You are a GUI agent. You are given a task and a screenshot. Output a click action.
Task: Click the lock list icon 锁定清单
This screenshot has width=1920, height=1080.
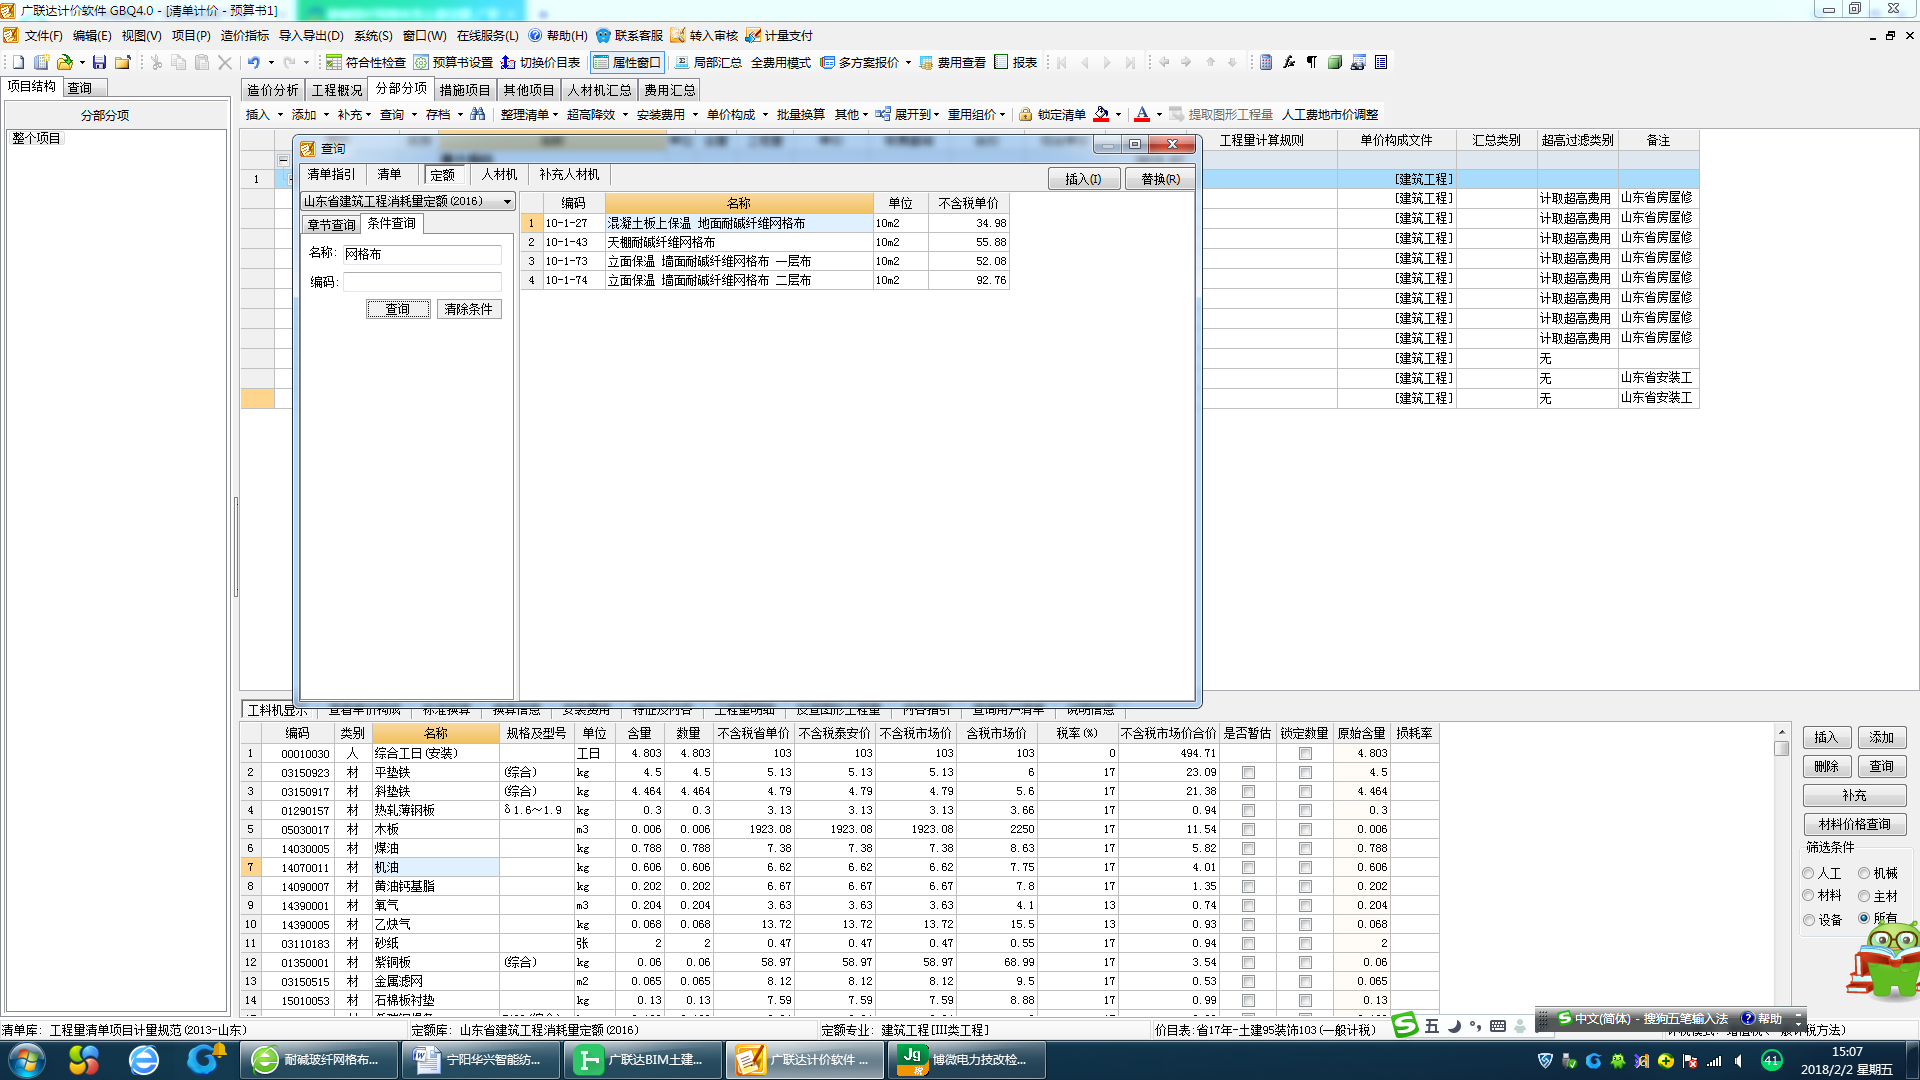pos(1025,115)
